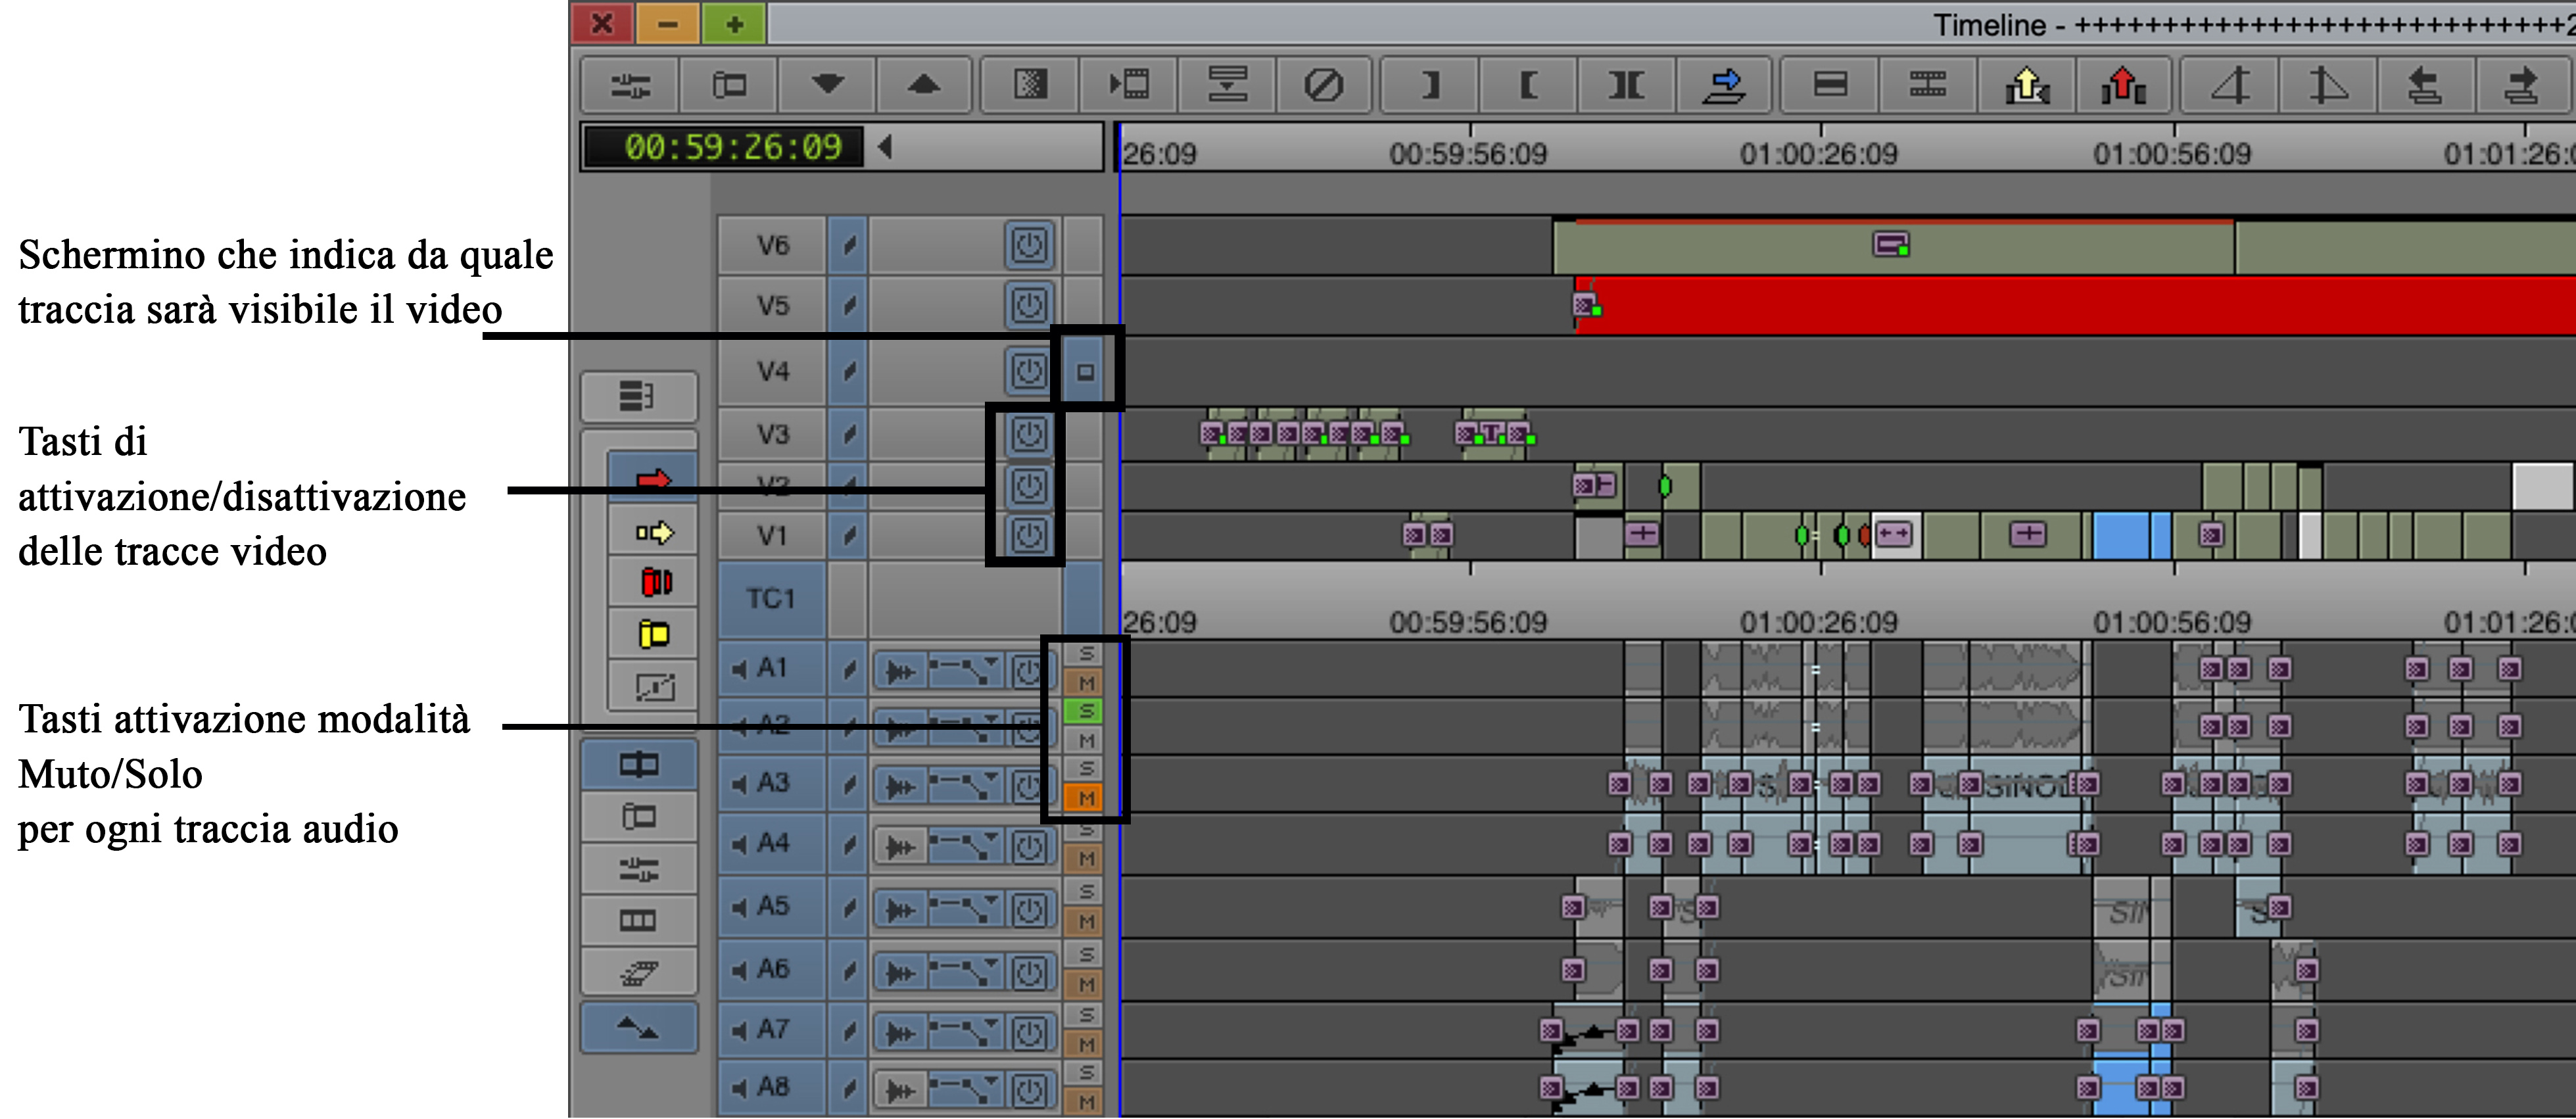
Task: Select the yellow Ripple Trim tool
Action: tap(654, 634)
